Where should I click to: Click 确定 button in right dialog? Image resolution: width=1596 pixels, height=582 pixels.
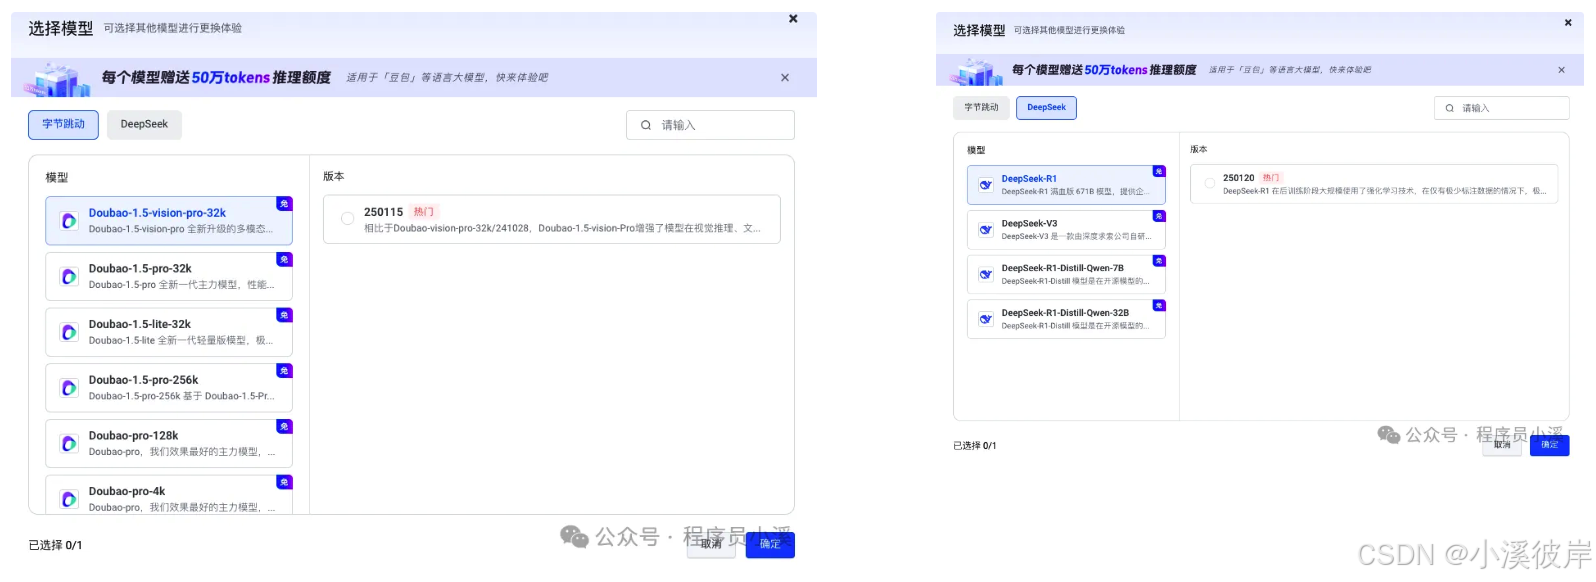[1550, 445]
